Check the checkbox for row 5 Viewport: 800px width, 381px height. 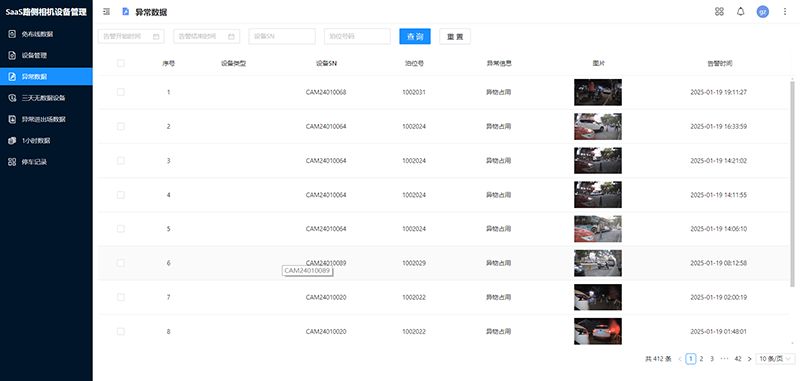[x=120, y=229]
